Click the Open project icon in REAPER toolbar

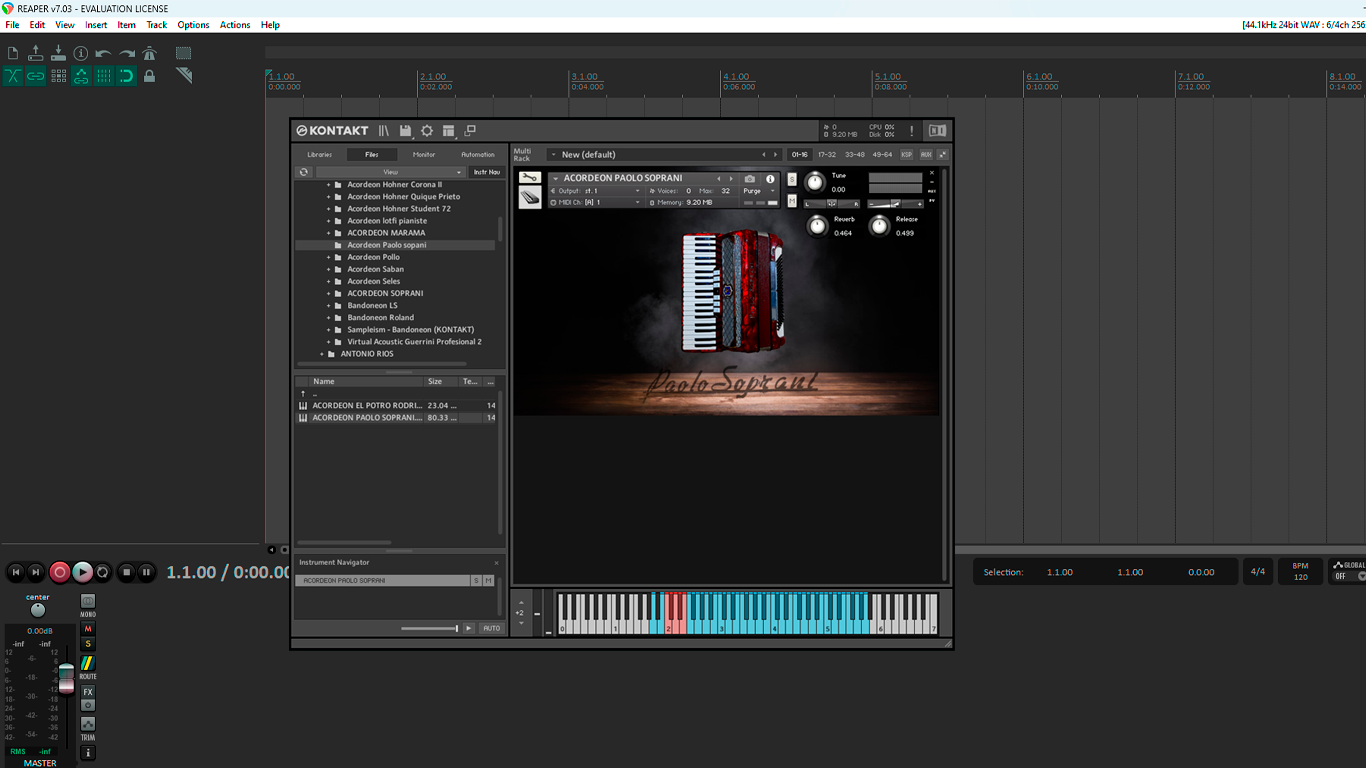(36, 53)
